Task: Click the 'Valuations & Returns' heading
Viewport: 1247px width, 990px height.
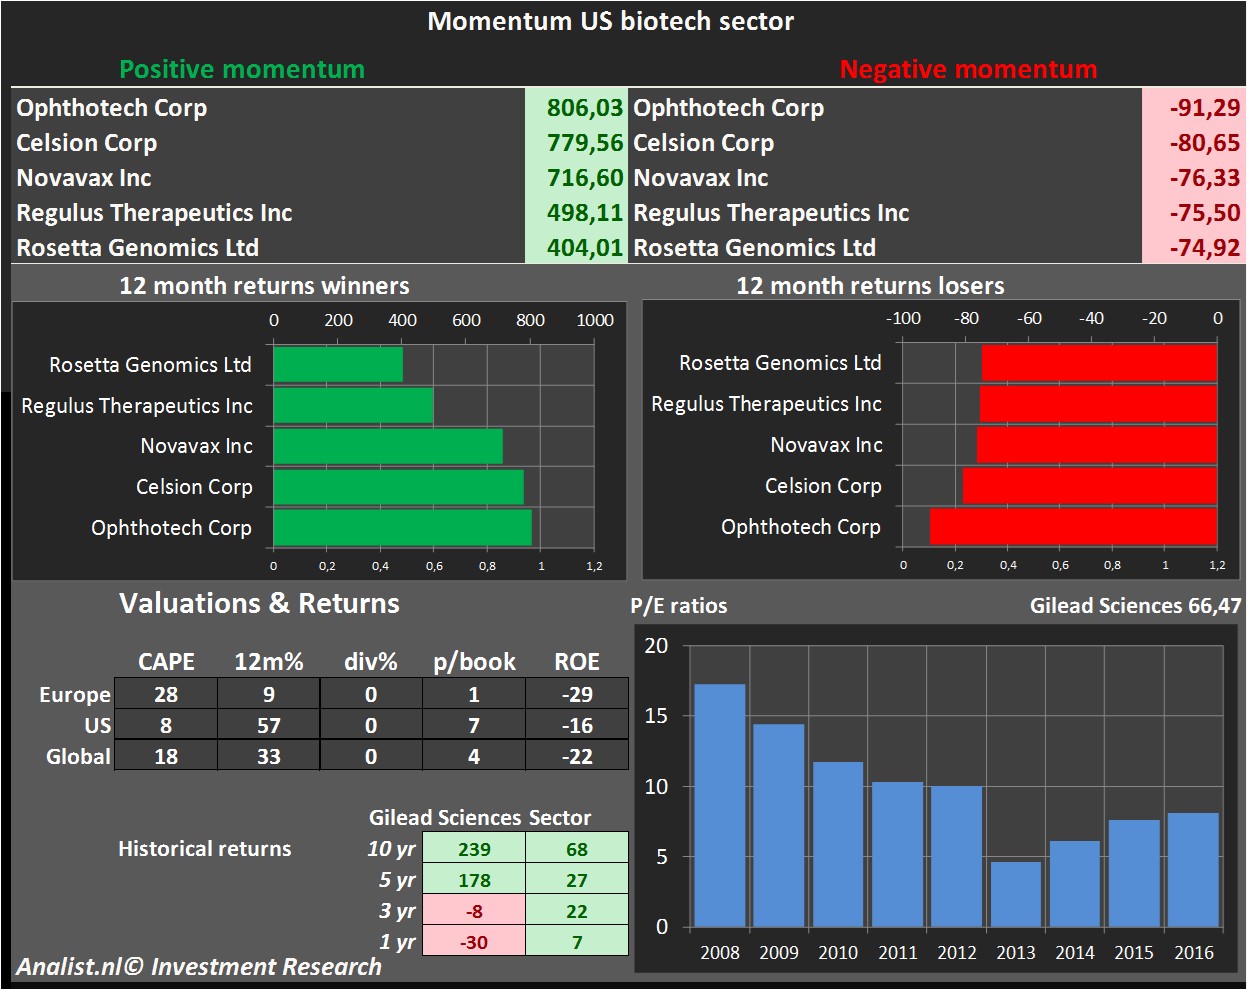Action: (259, 604)
